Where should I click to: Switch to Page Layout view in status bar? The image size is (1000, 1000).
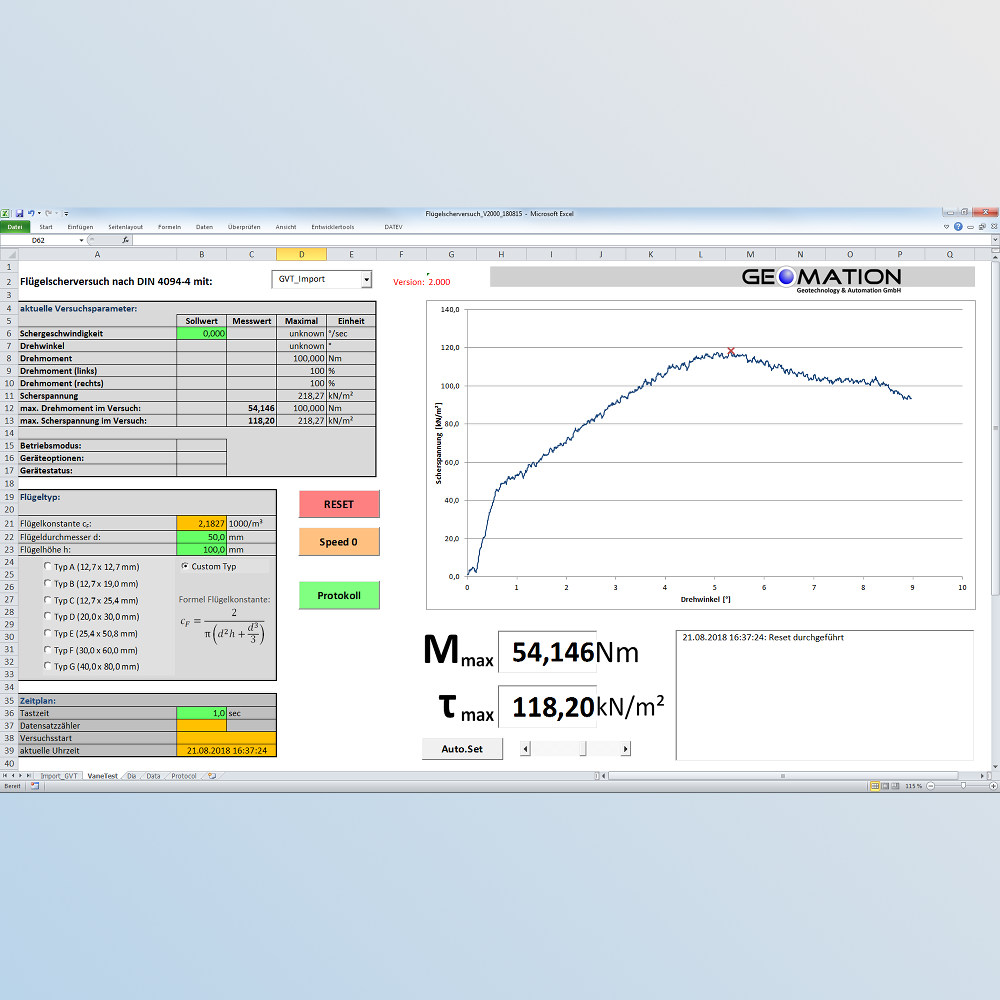click(885, 786)
